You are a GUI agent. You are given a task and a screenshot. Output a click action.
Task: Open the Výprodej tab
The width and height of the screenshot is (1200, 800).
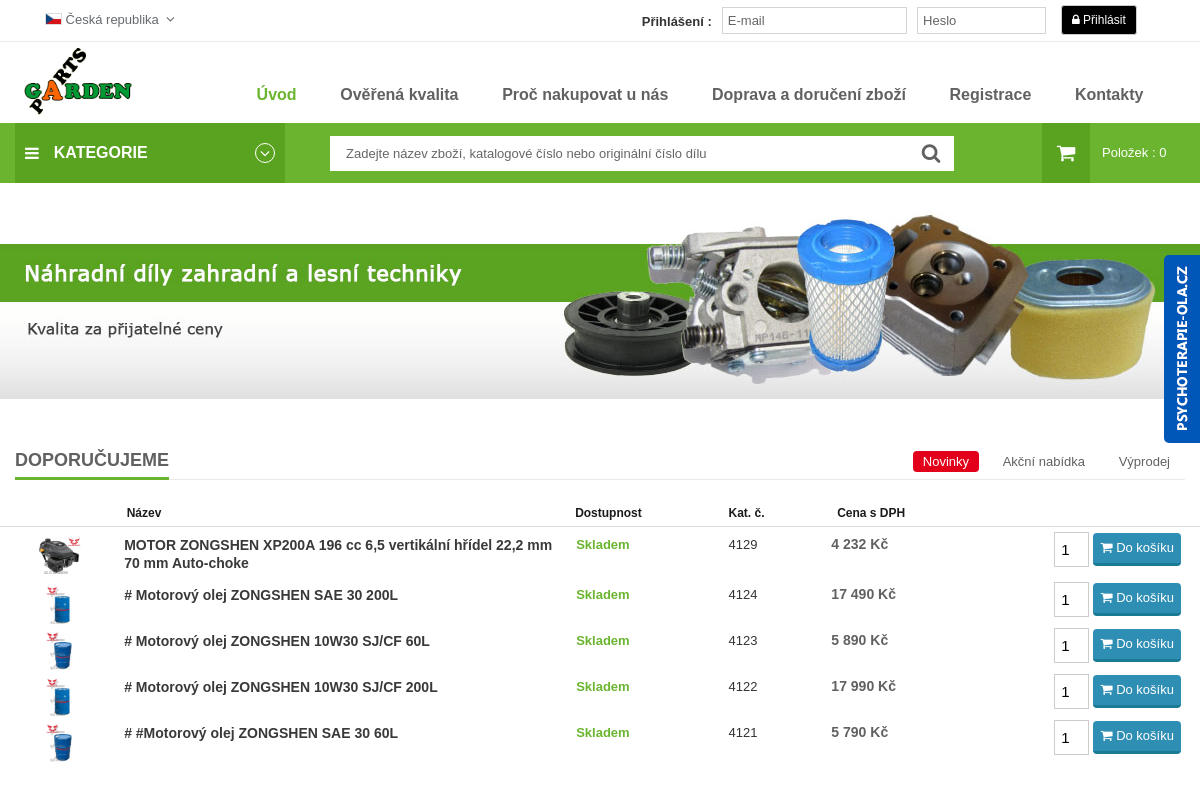pyautogui.click(x=1144, y=461)
